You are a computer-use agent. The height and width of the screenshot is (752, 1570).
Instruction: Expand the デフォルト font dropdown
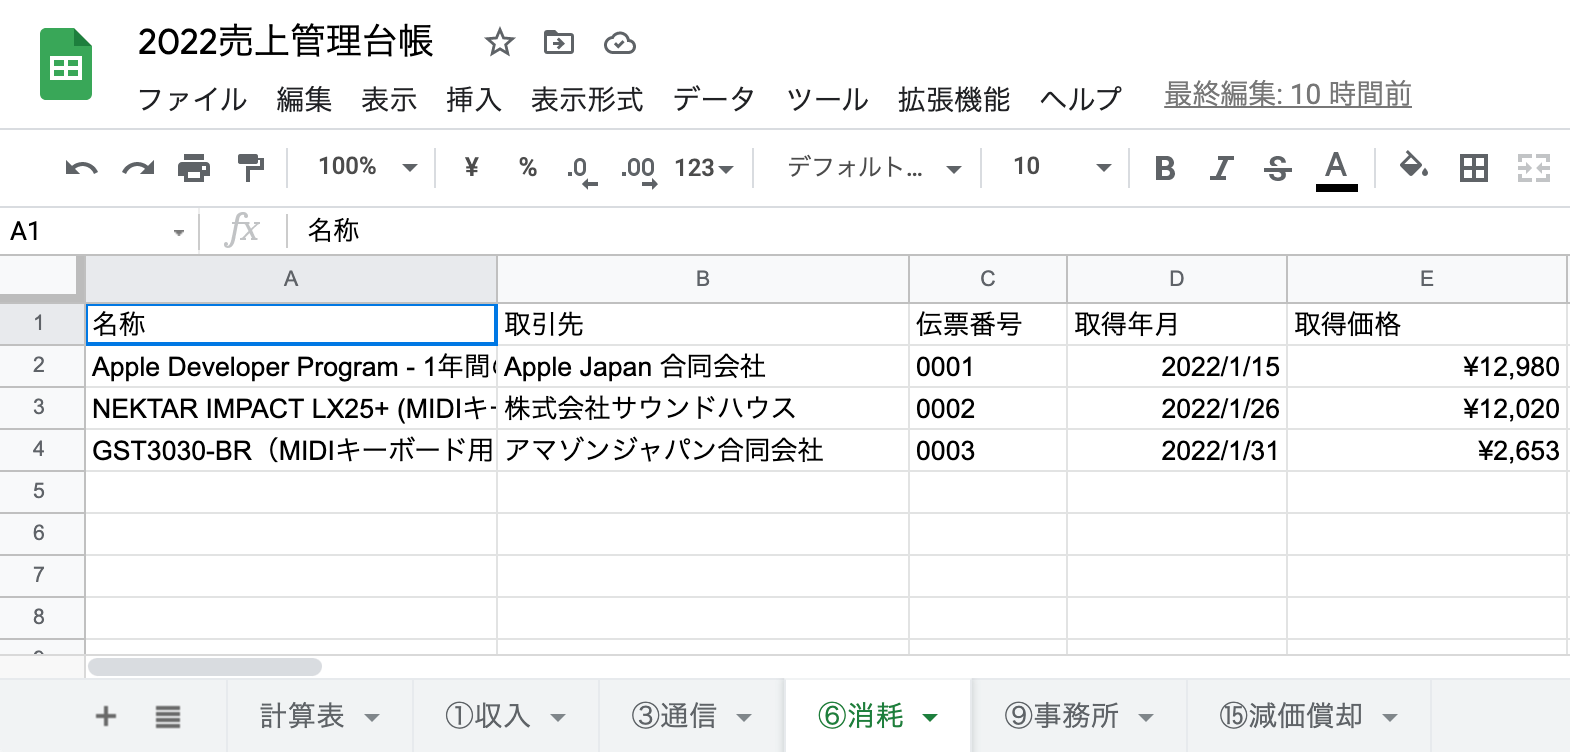874,168
